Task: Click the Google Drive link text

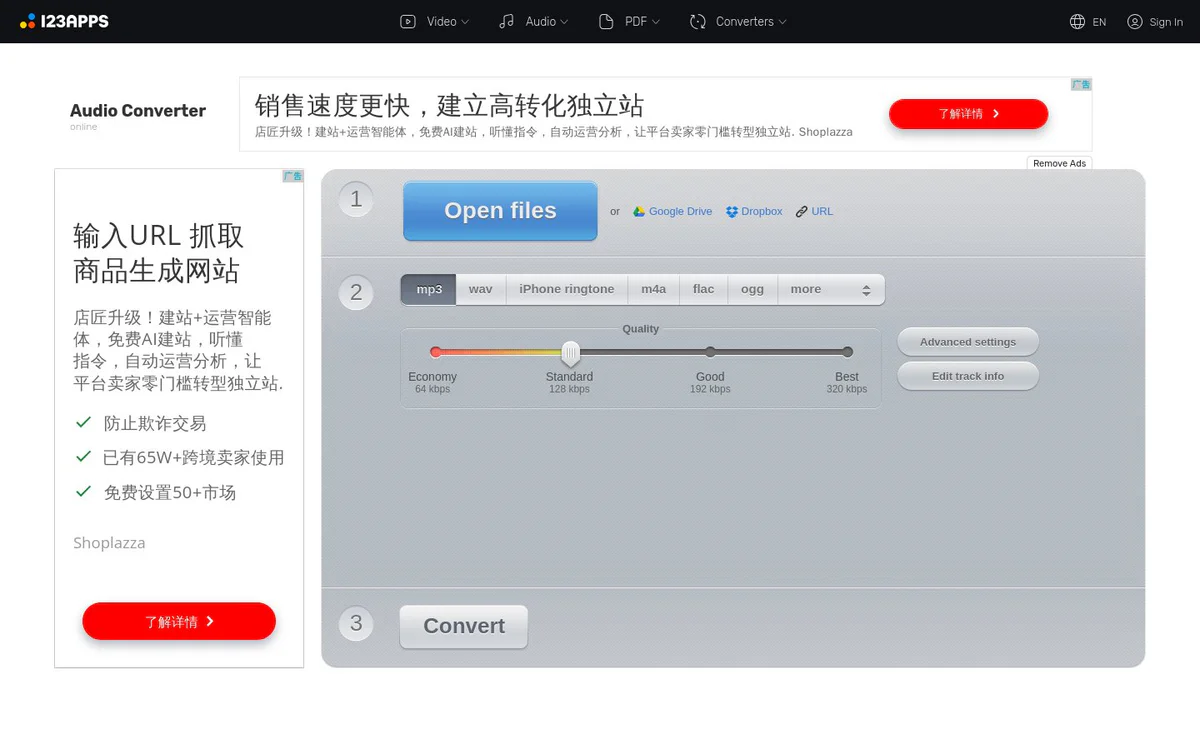Action: tap(680, 211)
